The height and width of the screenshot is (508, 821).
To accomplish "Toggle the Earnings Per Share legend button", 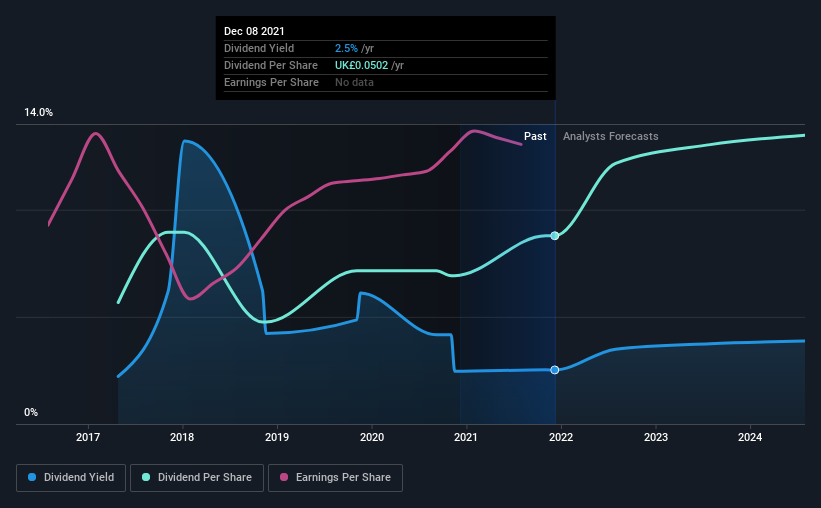I will tap(335, 478).
